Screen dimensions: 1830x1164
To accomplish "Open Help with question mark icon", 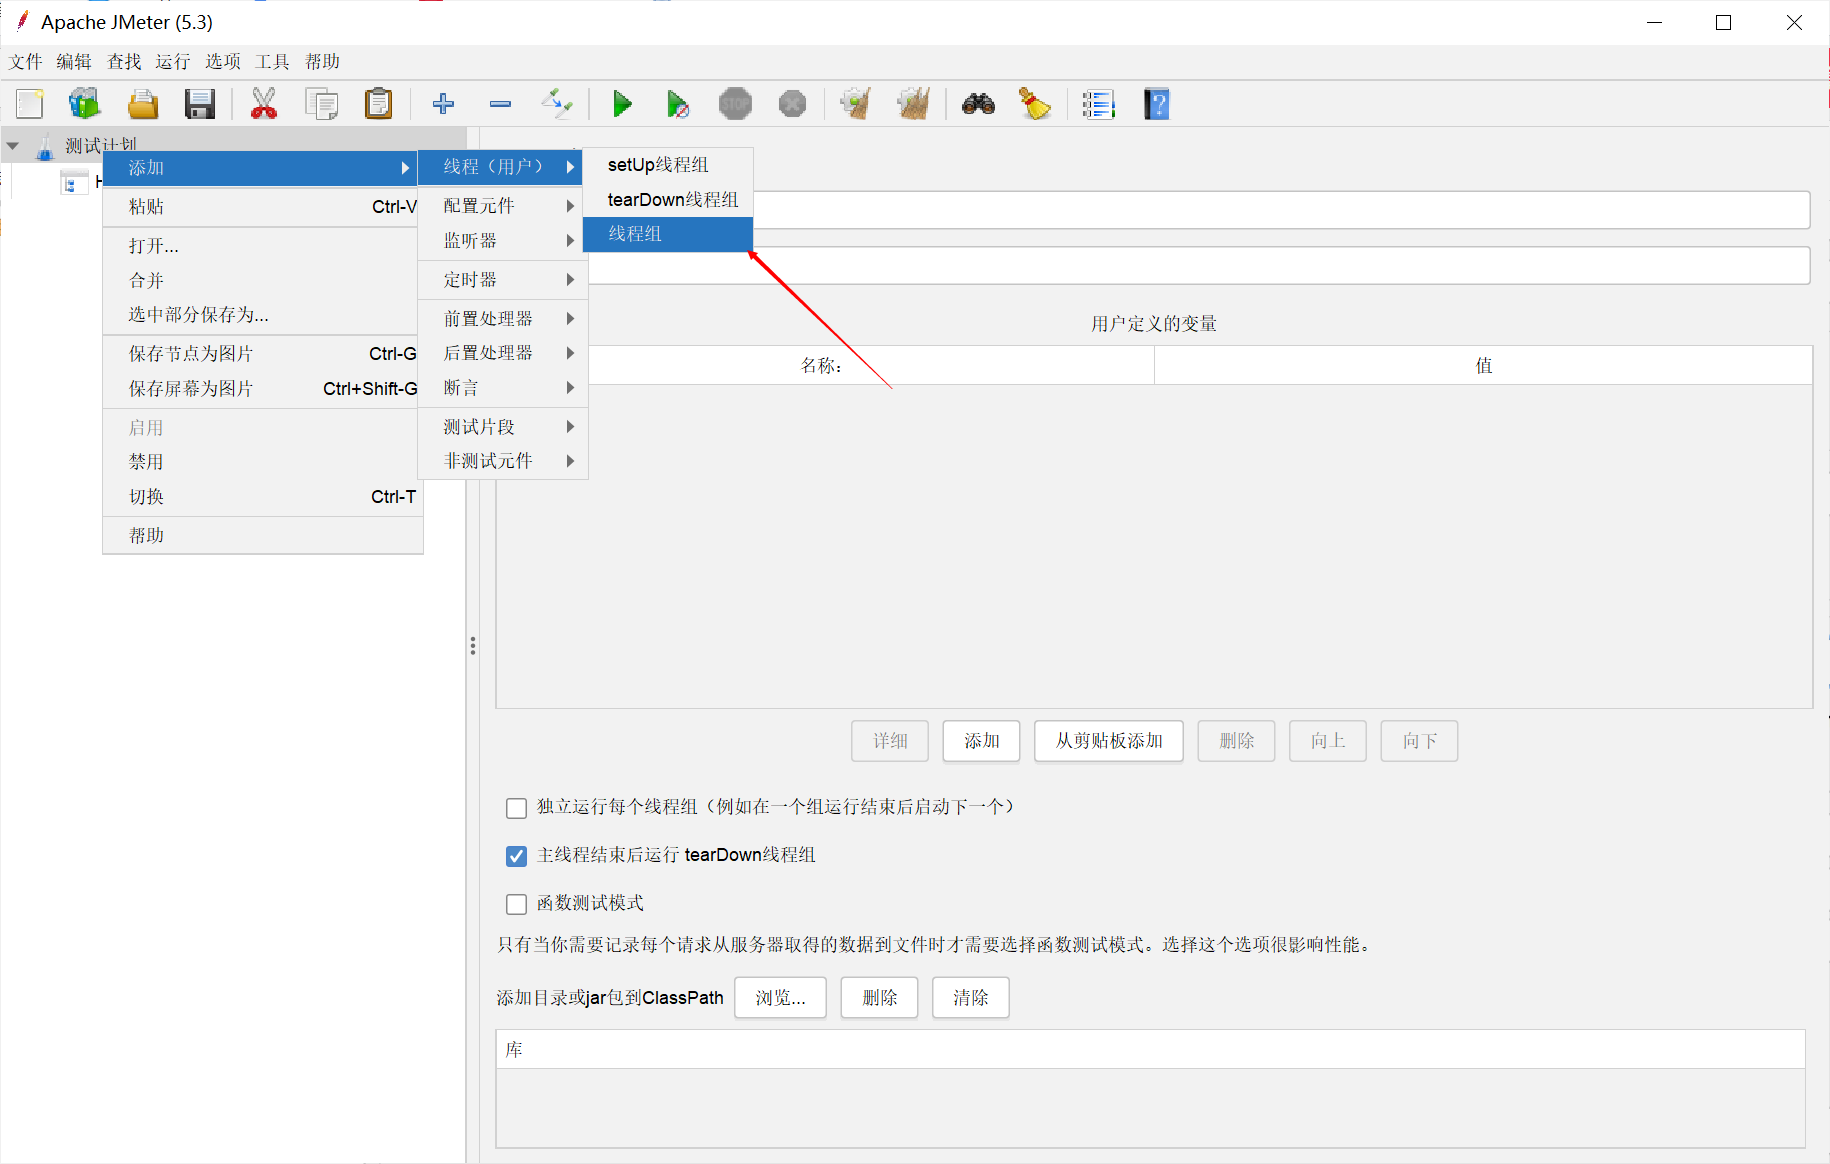I will pyautogui.click(x=1156, y=104).
